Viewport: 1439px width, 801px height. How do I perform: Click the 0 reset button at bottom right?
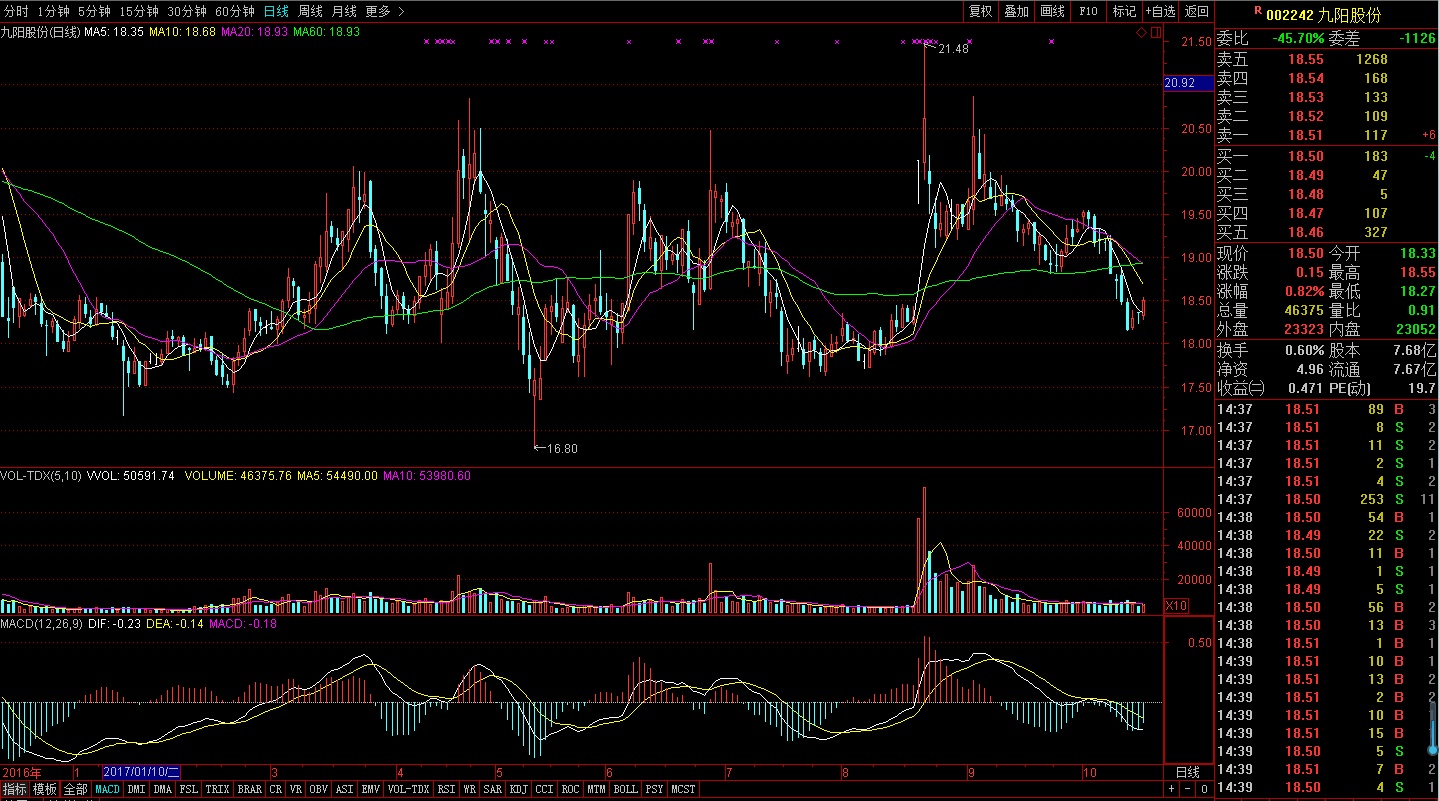pos(1204,789)
